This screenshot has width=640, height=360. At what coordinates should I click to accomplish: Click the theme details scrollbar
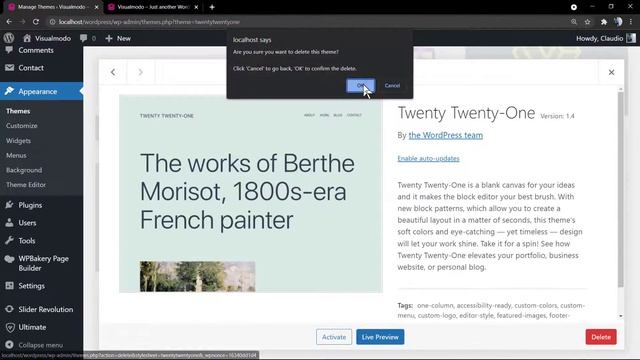(620, 189)
